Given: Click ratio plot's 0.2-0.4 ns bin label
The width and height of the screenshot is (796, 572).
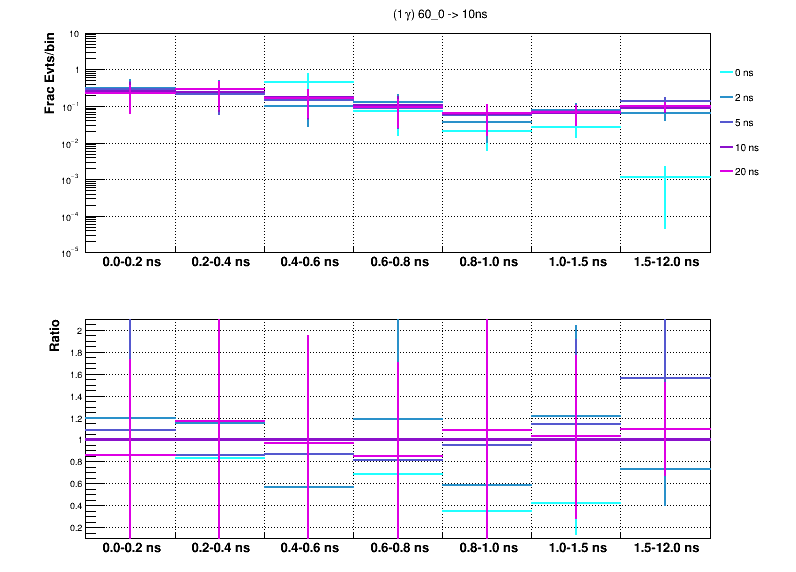Looking at the screenshot, I should 220,549.
